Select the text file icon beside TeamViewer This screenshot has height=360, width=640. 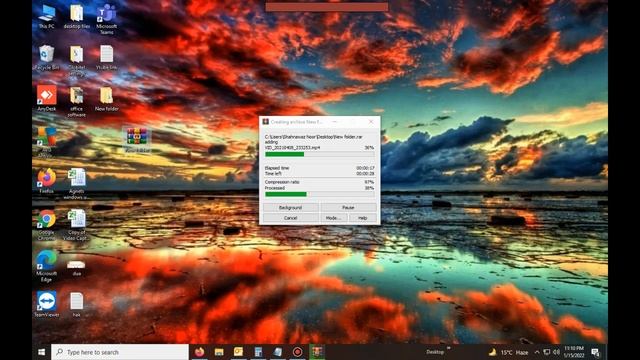[x=76, y=304]
